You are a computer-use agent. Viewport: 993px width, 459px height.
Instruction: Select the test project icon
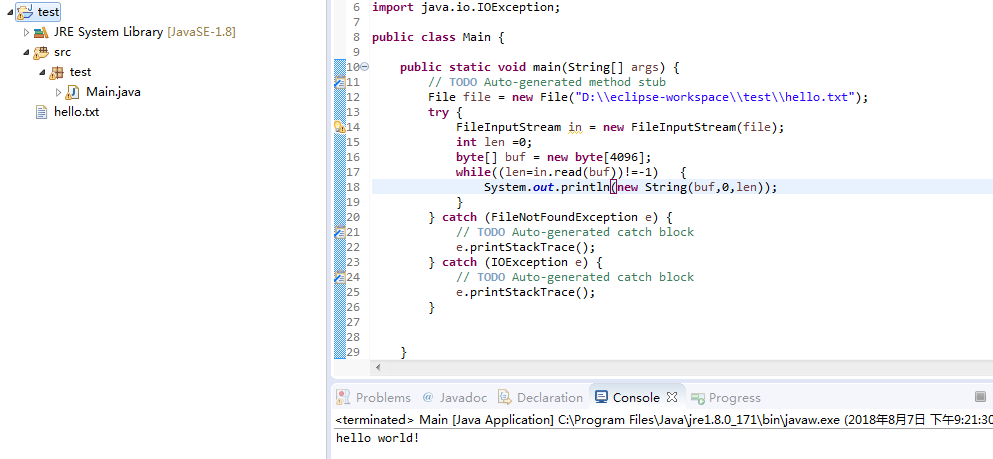25,11
